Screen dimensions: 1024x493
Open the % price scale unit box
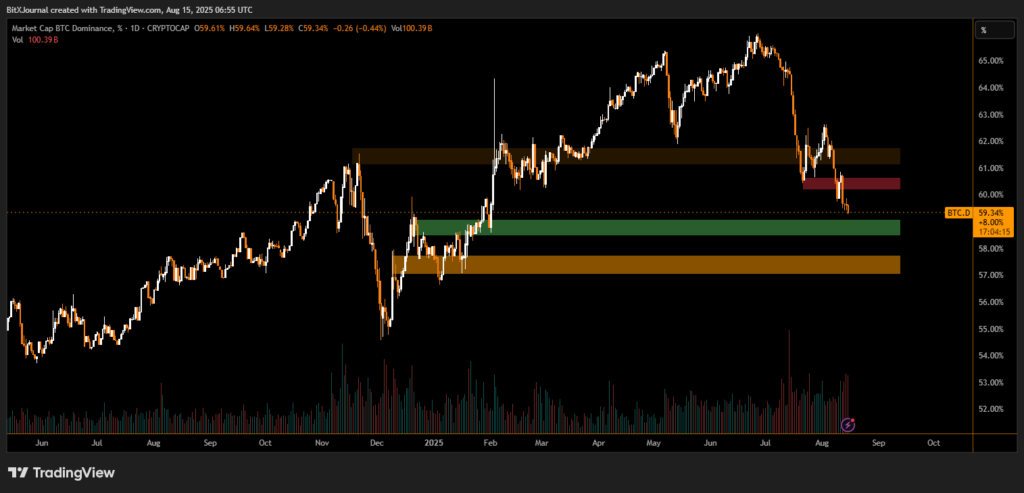click(x=984, y=30)
